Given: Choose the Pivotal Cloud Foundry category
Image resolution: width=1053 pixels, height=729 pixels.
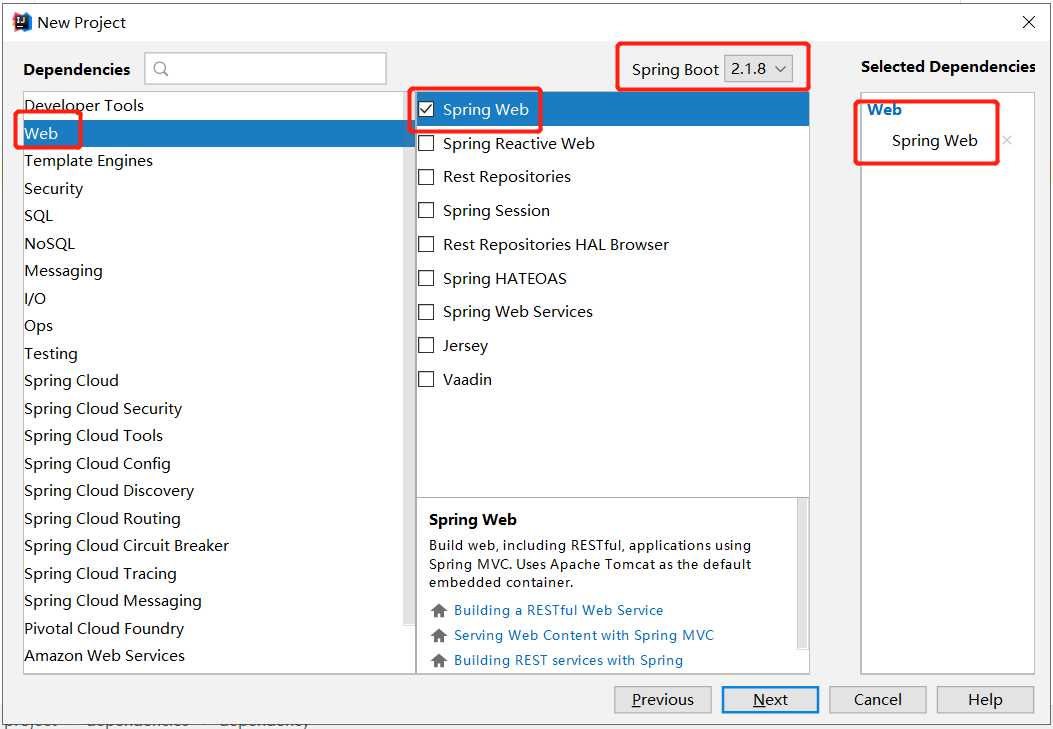Looking at the screenshot, I should [x=214, y=628].
